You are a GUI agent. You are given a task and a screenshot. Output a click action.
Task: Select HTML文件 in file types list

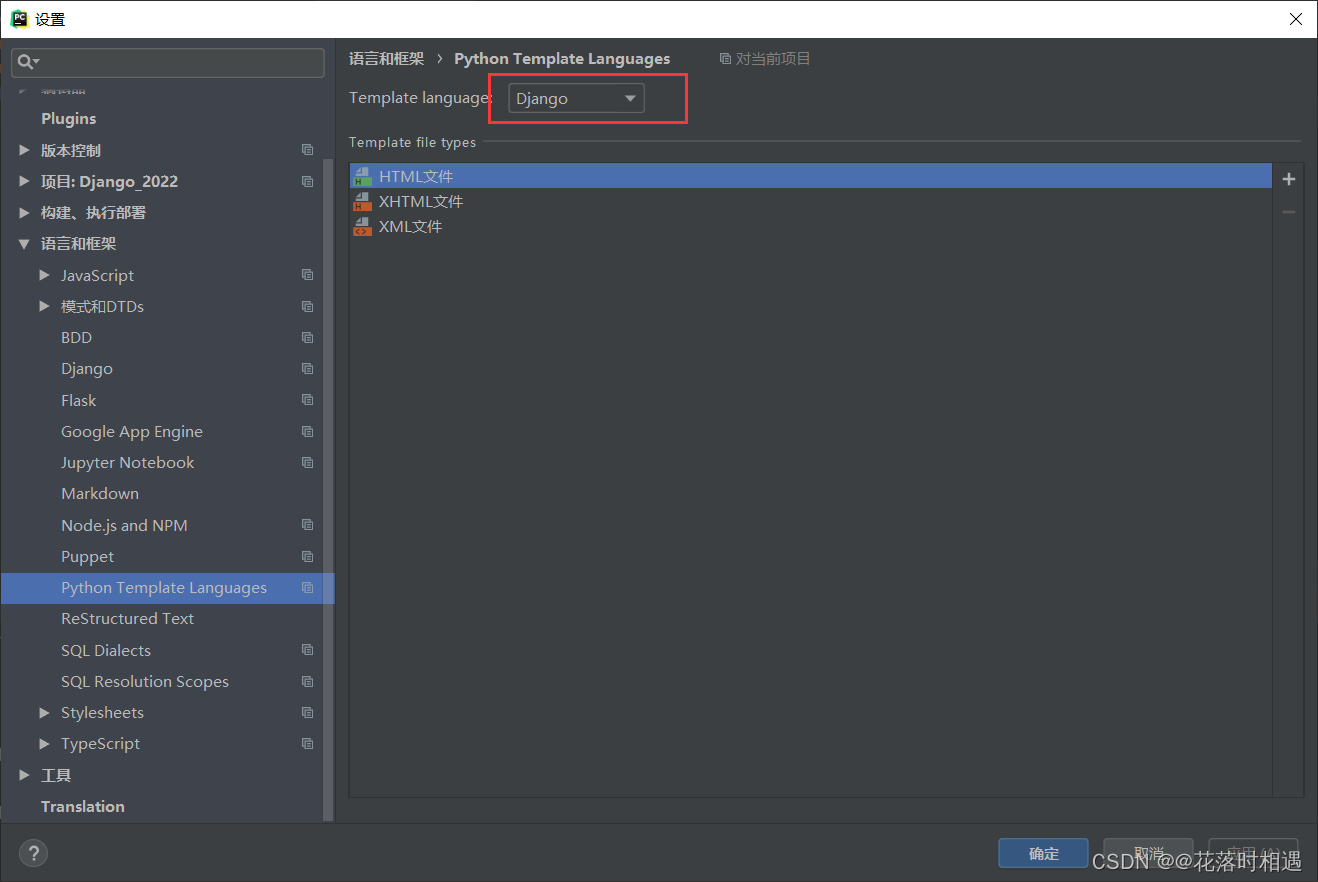[811, 176]
